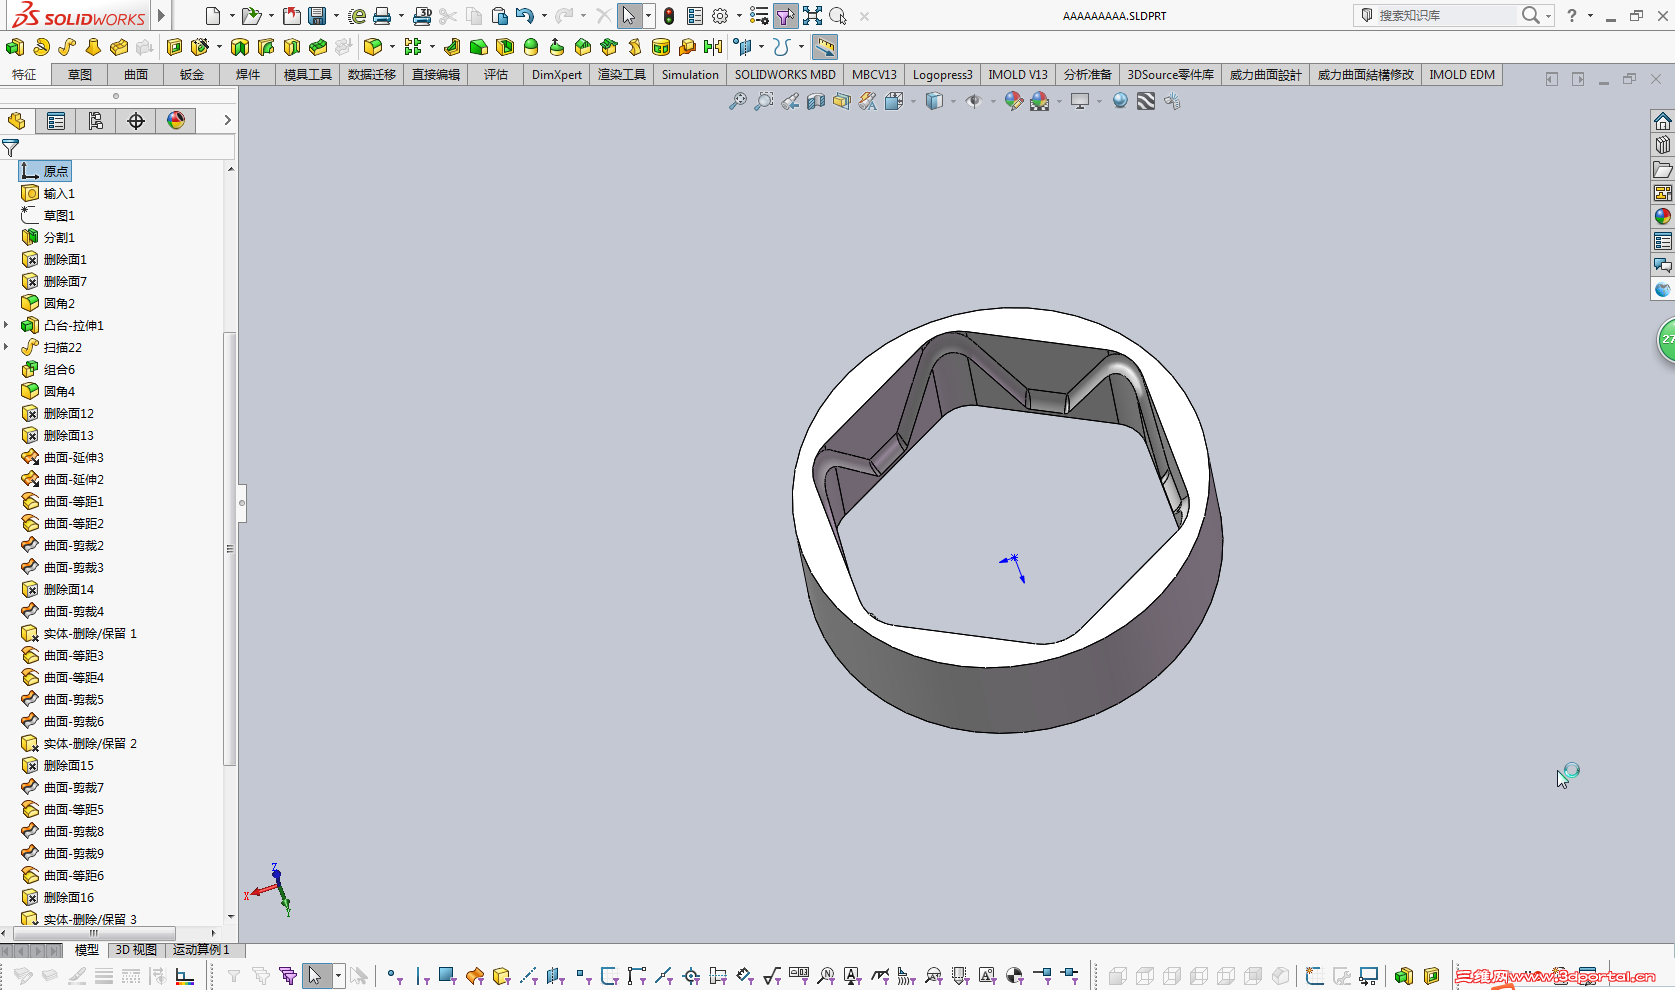Open the Hole Wizard tool
Image resolution: width=1675 pixels, height=990 pixels.
[199, 47]
